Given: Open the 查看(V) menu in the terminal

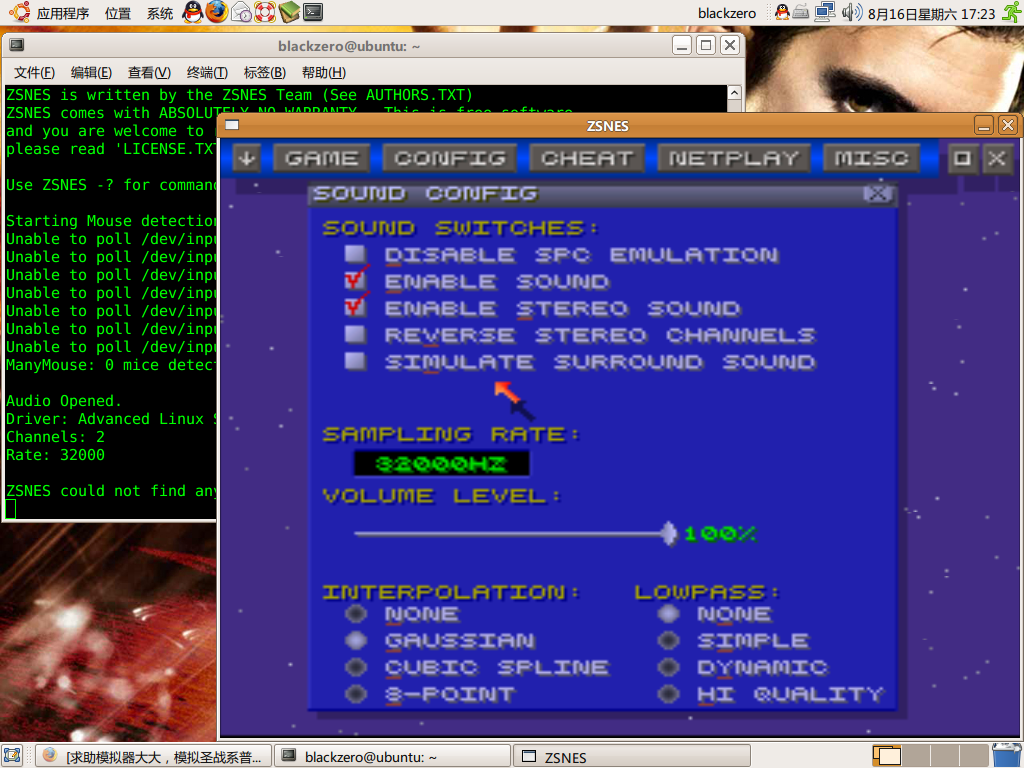Looking at the screenshot, I should (149, 72).
